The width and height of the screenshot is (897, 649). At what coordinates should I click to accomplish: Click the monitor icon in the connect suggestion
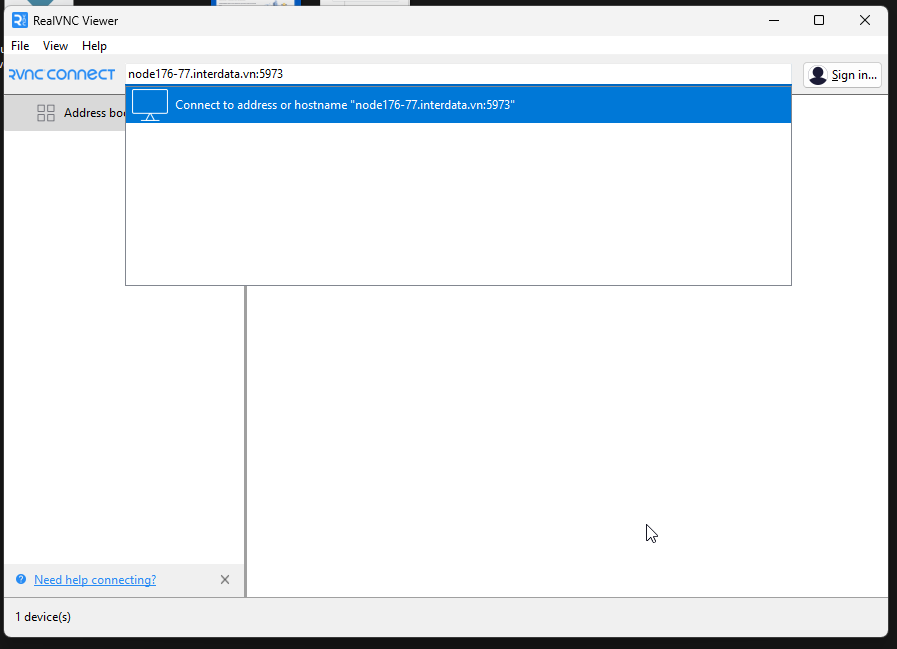(150, 105)
